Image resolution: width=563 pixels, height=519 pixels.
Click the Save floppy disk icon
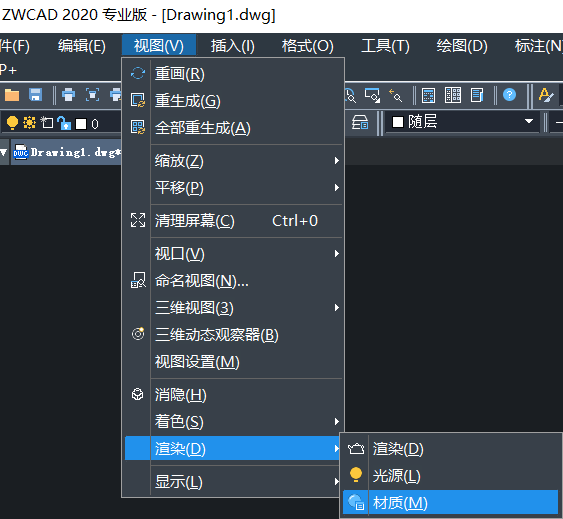[x=35, y=95]
